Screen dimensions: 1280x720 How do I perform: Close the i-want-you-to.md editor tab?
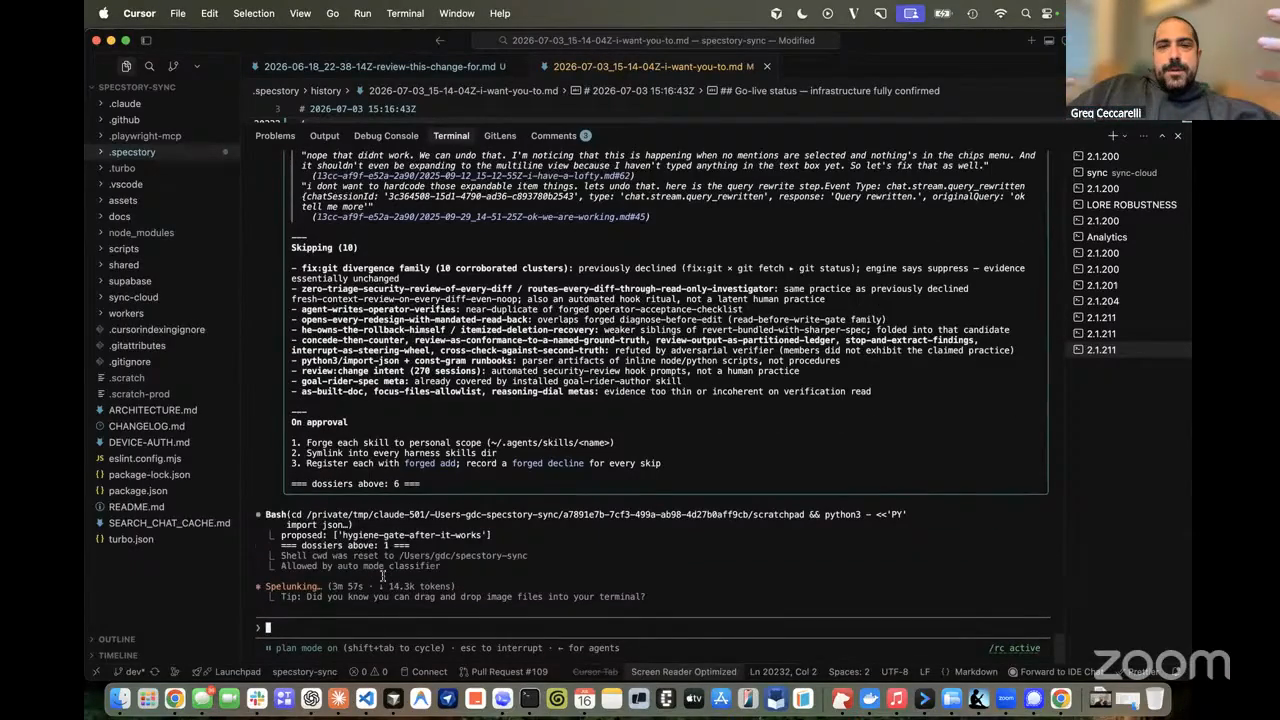click(767, 66)
